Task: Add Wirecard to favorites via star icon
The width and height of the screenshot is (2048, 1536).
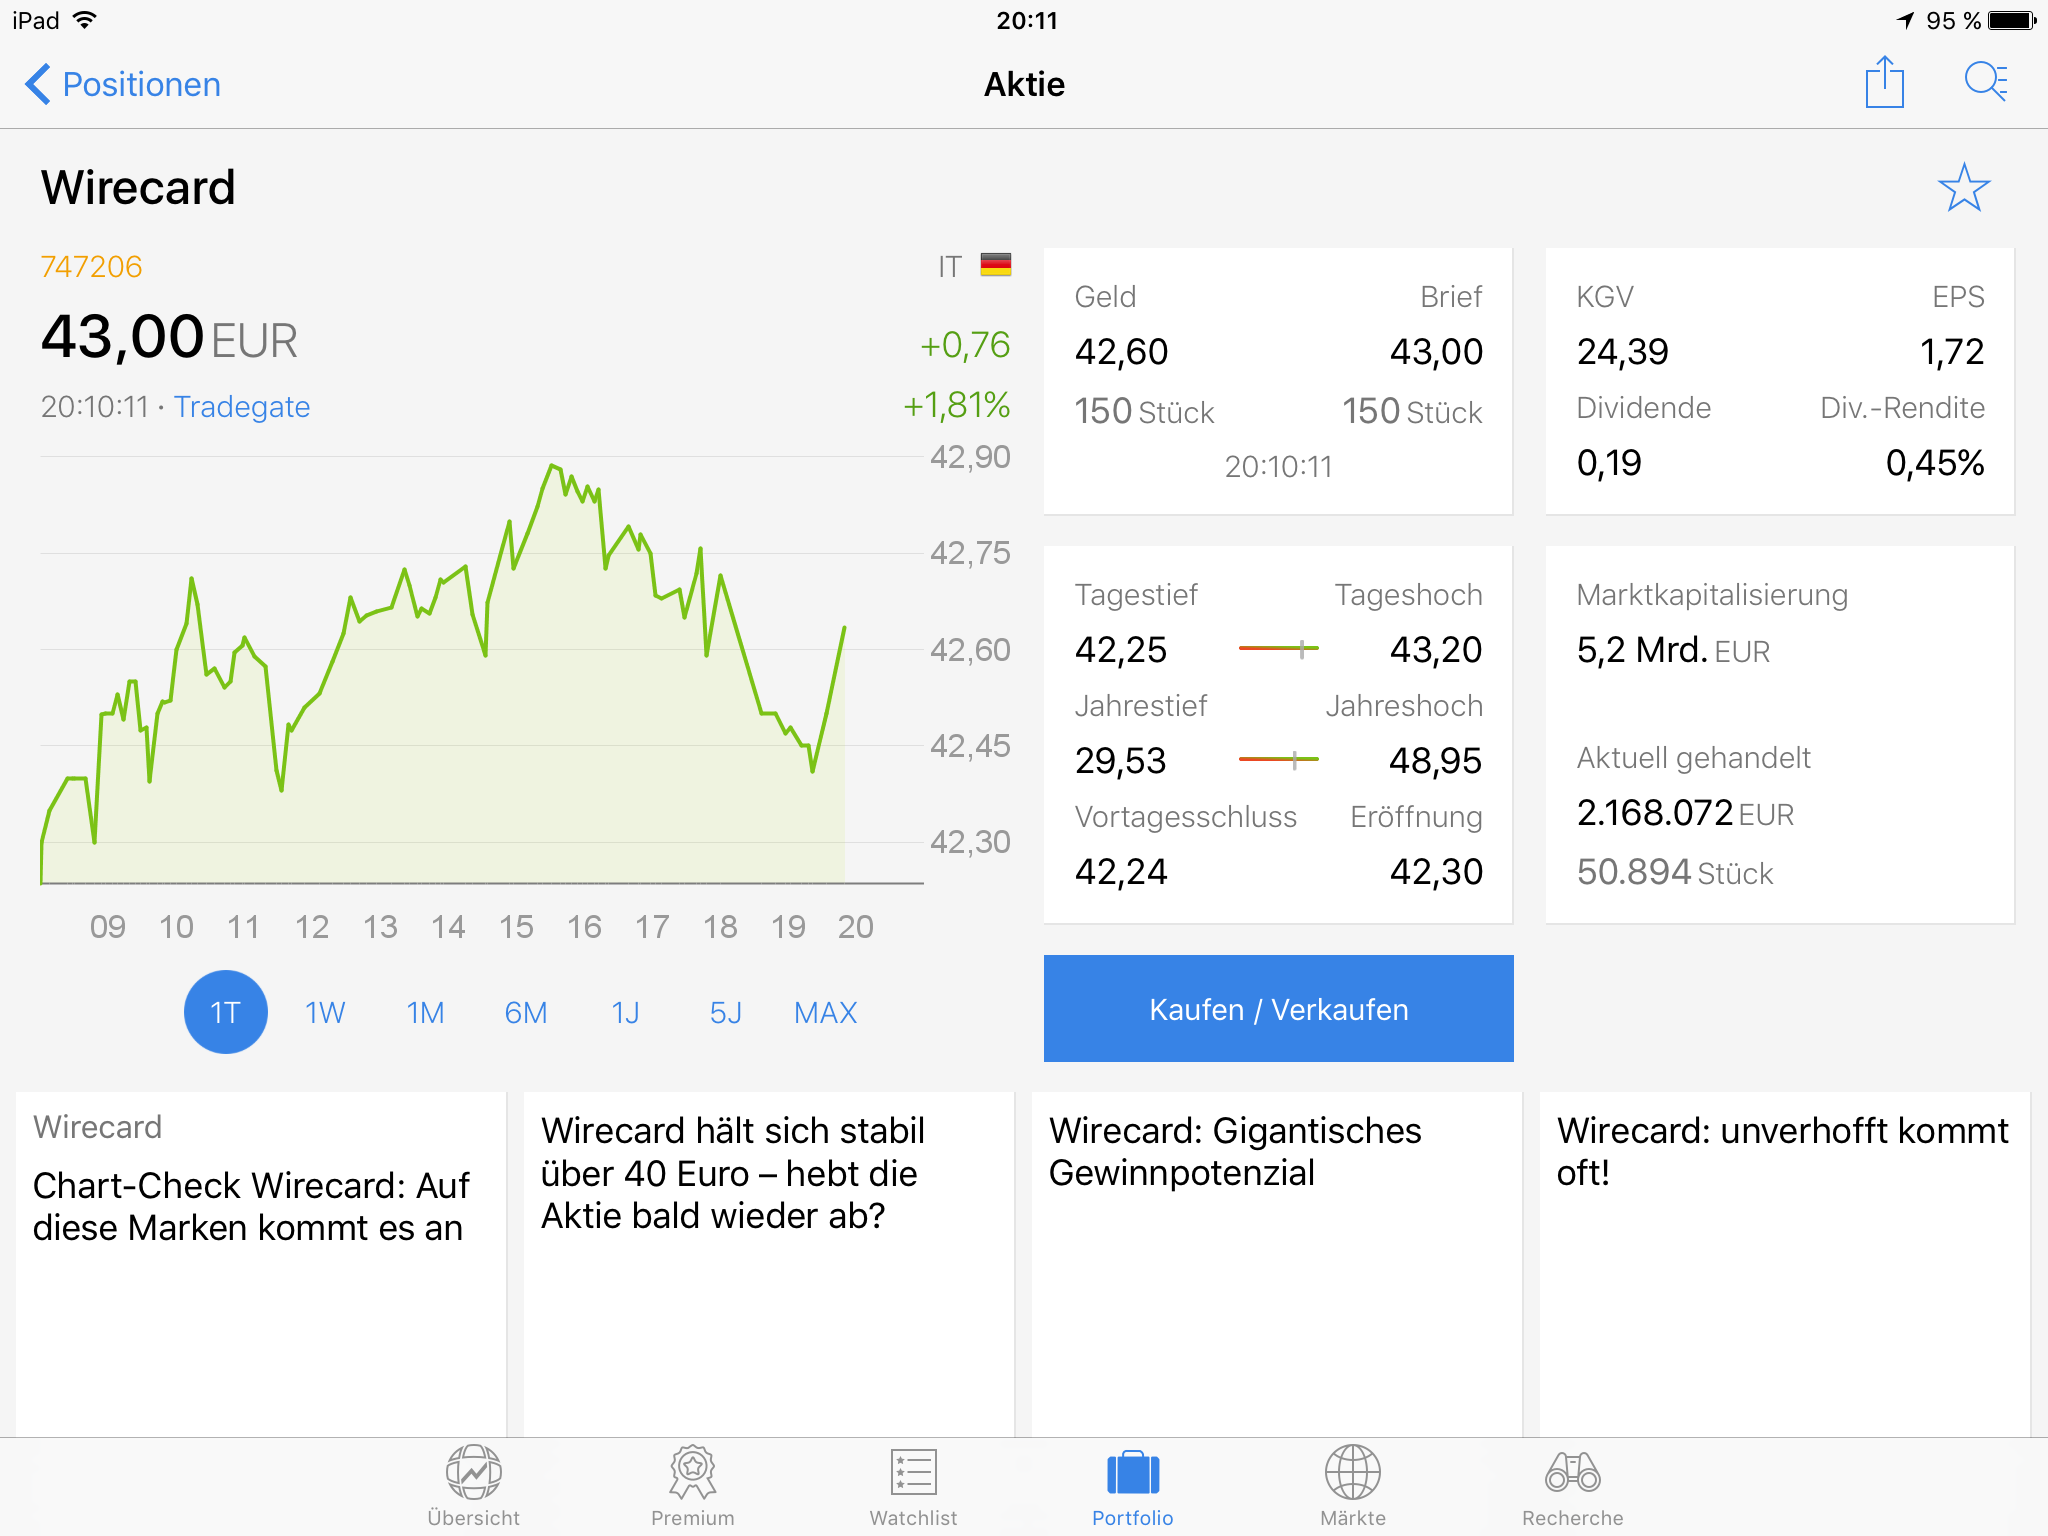Action: tap(1964, 188)
